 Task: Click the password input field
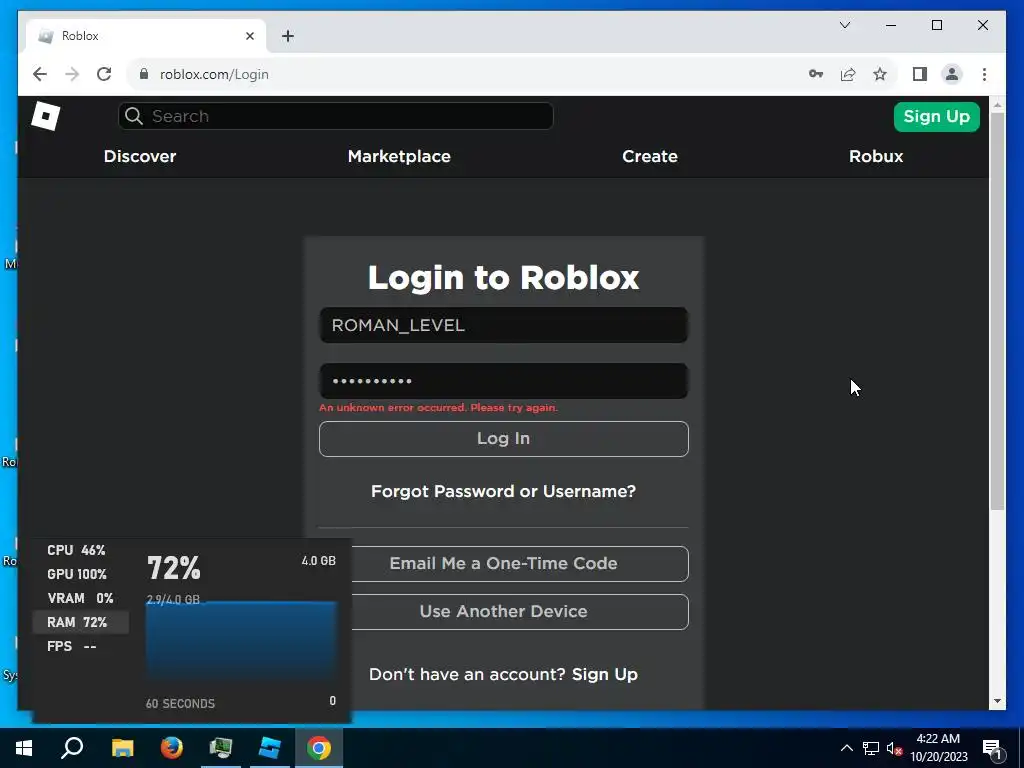[504, 381]
